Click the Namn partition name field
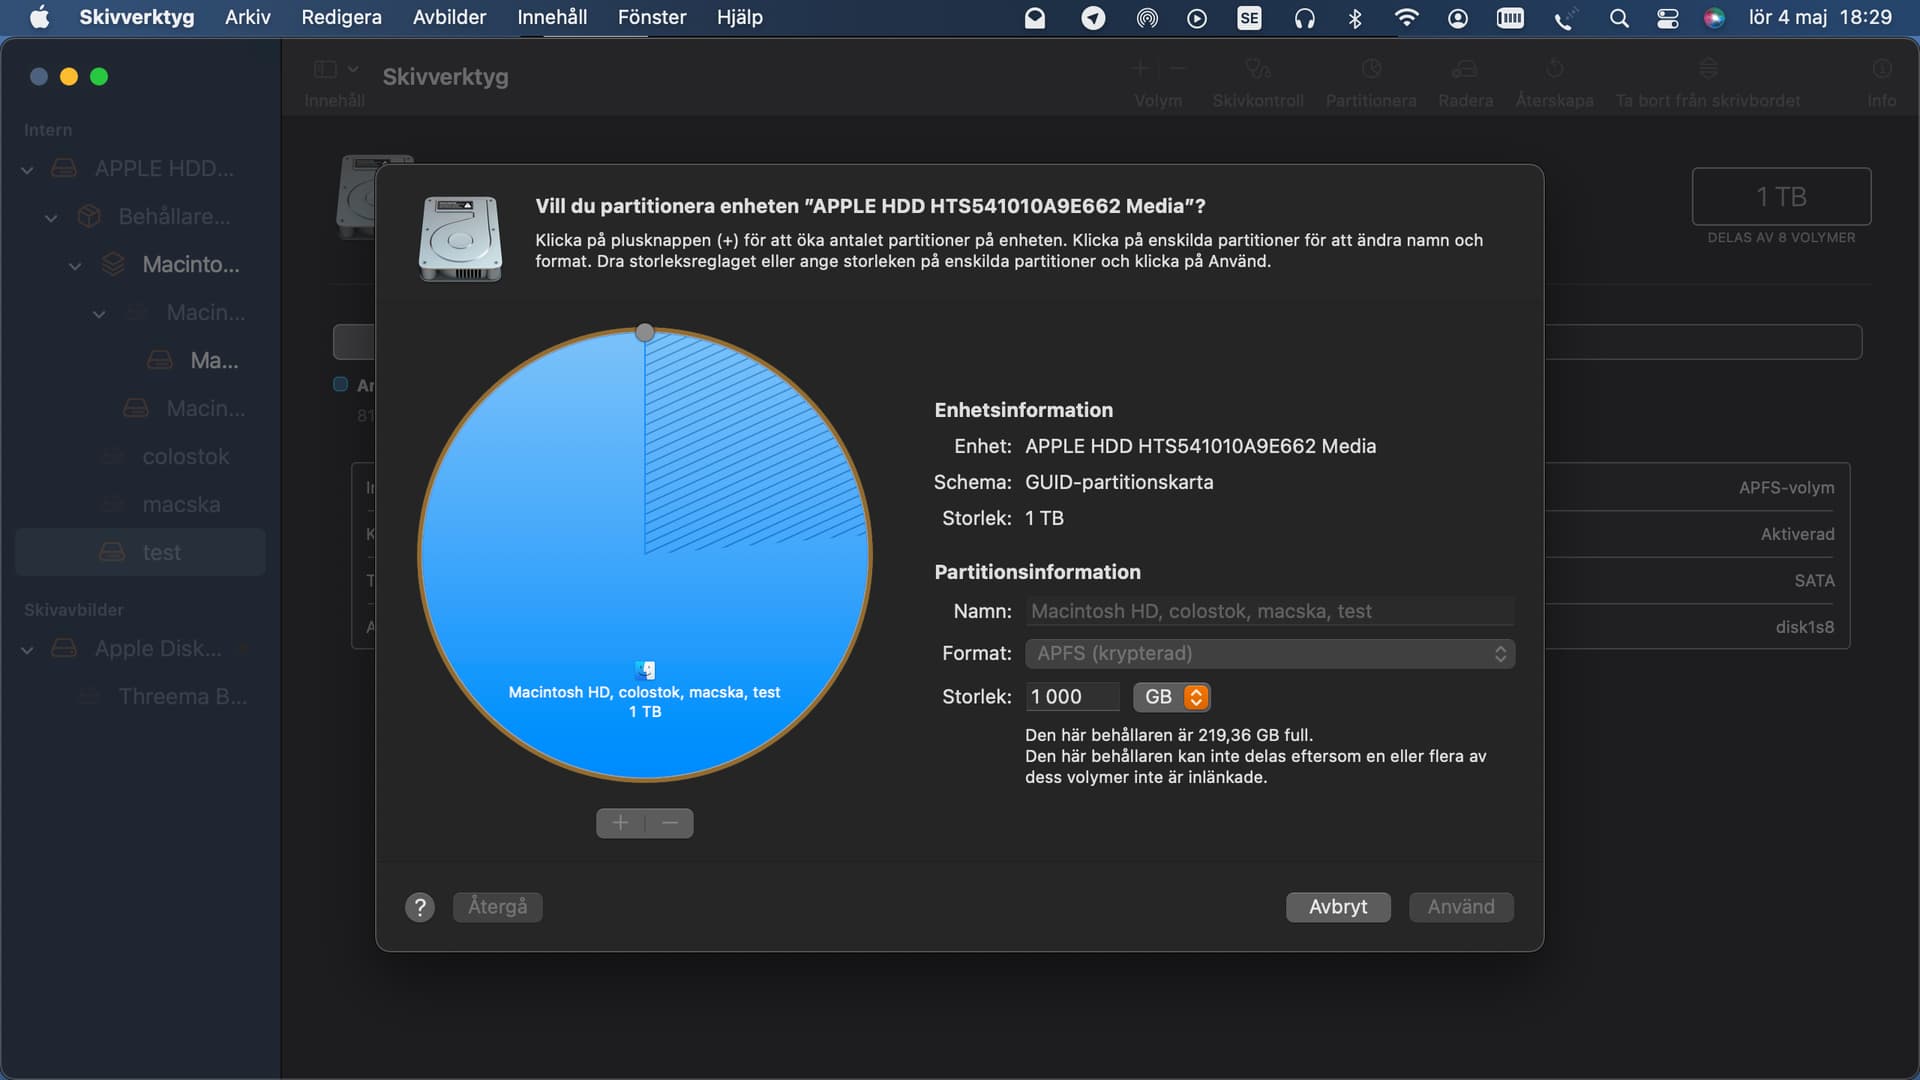Image resolution: width=1920 pixels, height=1080 pixels. [1269, 611]
